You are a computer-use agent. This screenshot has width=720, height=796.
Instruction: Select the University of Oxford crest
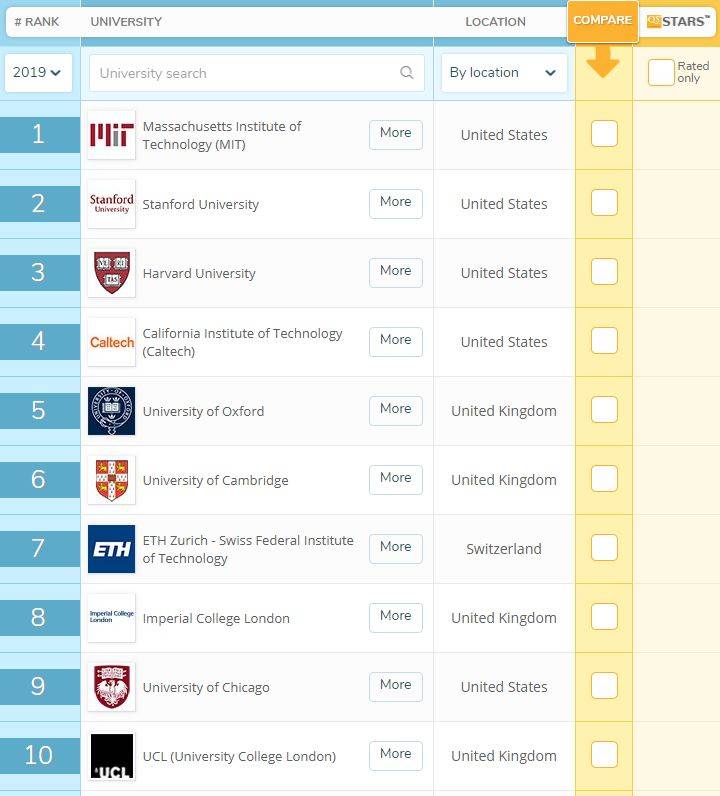click(111, 411)
